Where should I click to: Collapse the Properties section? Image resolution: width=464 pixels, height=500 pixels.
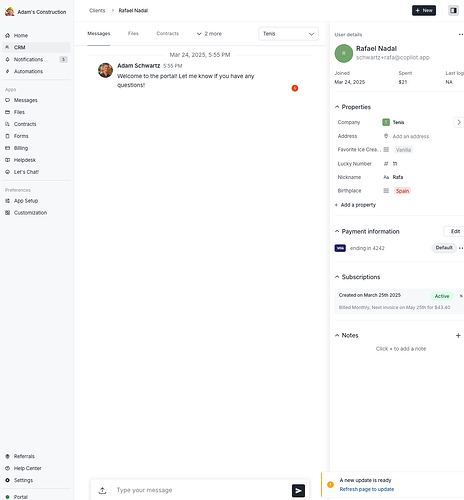point(353,107)
